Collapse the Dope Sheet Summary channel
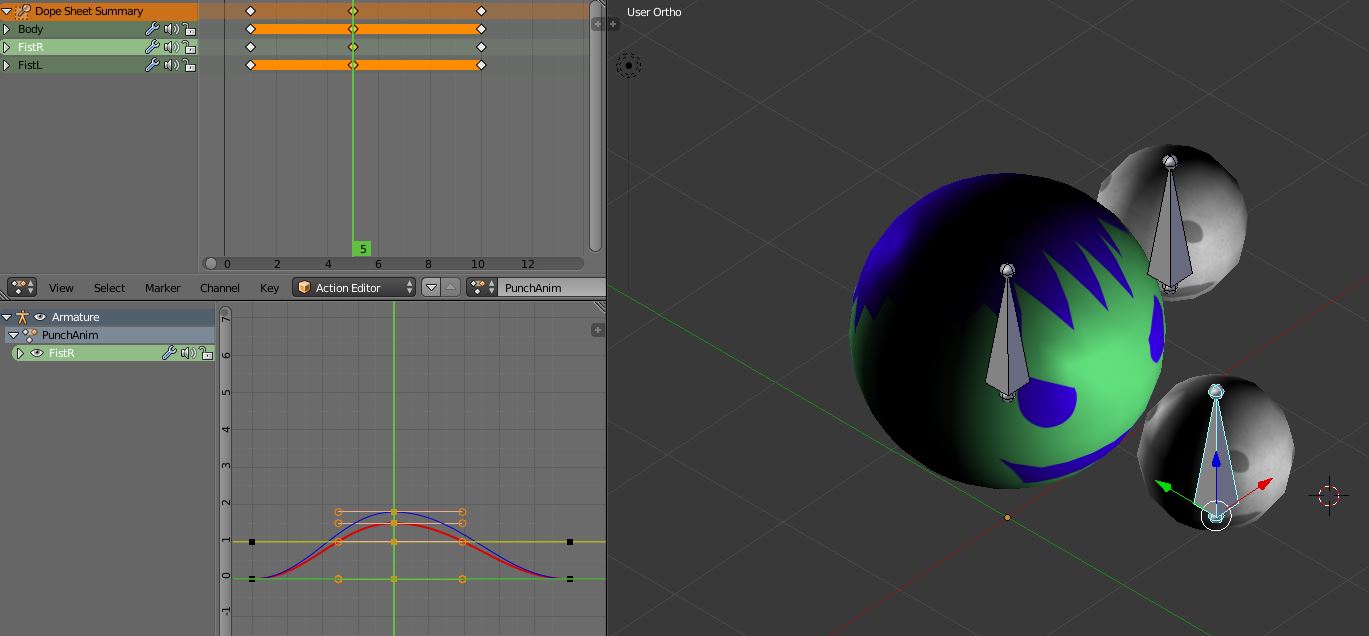The image size is (1369, 636). [x=7, y=11]
